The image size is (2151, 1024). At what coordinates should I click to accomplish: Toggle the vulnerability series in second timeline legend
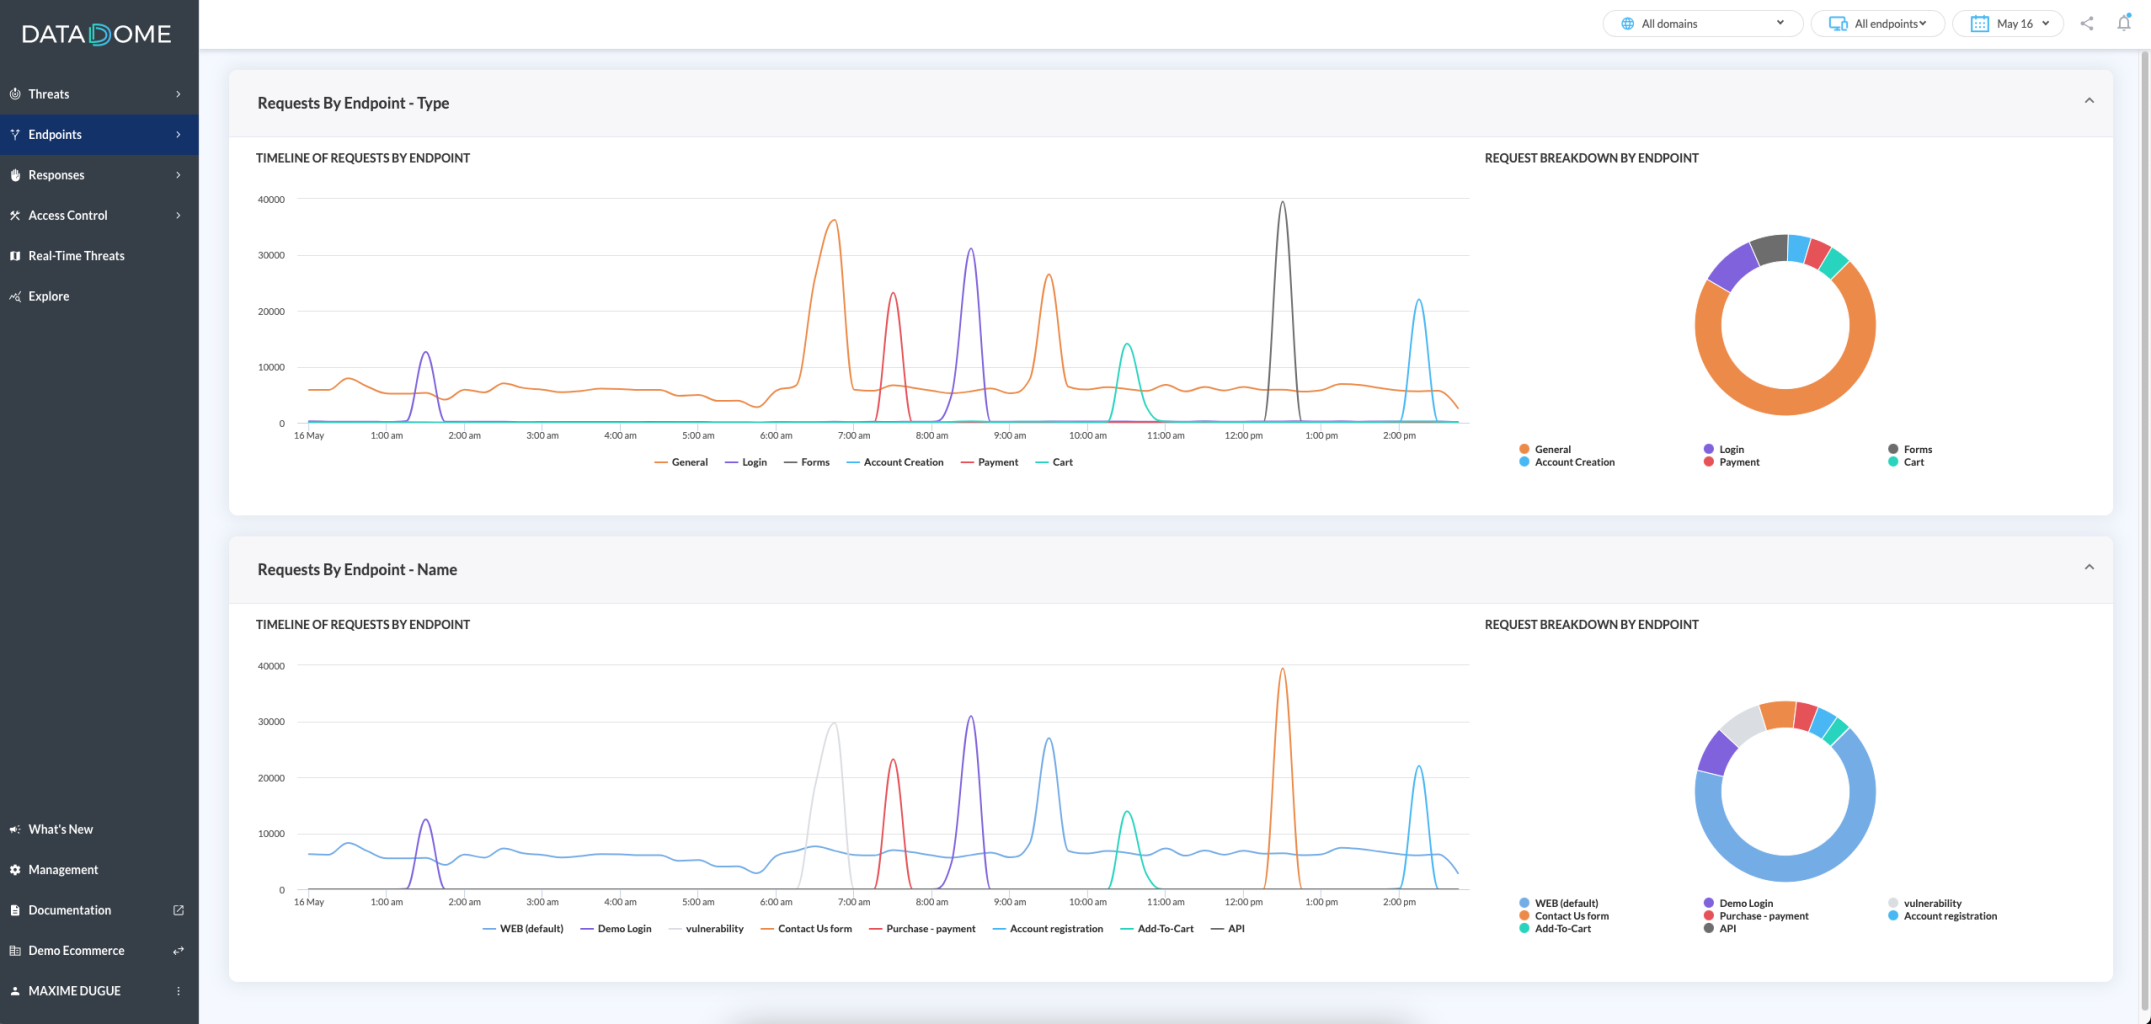(x=706, y=929)
